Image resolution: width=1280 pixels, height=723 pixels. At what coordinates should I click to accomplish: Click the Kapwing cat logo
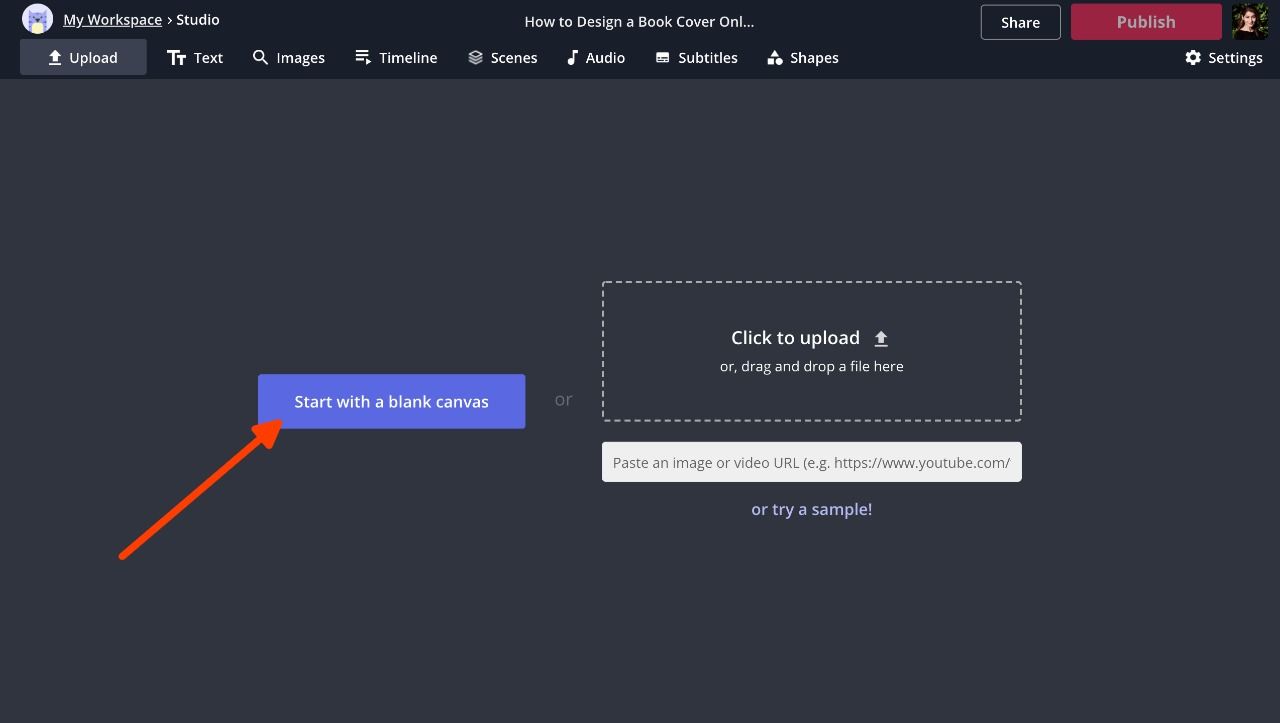point(37,19)
